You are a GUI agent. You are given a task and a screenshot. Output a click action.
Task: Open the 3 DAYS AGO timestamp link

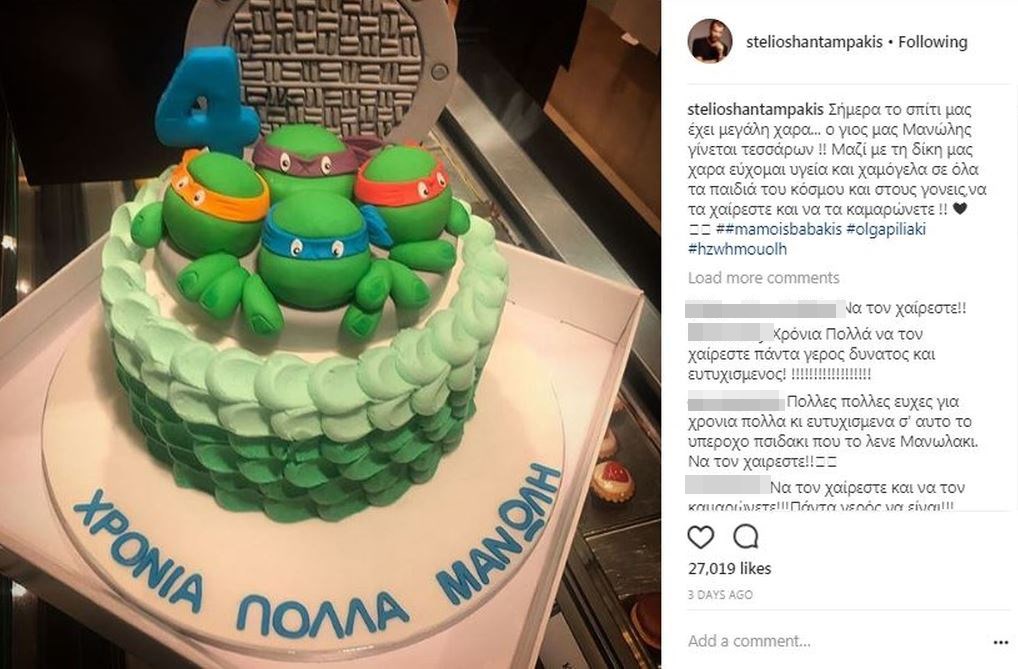[x=721, y=594]
